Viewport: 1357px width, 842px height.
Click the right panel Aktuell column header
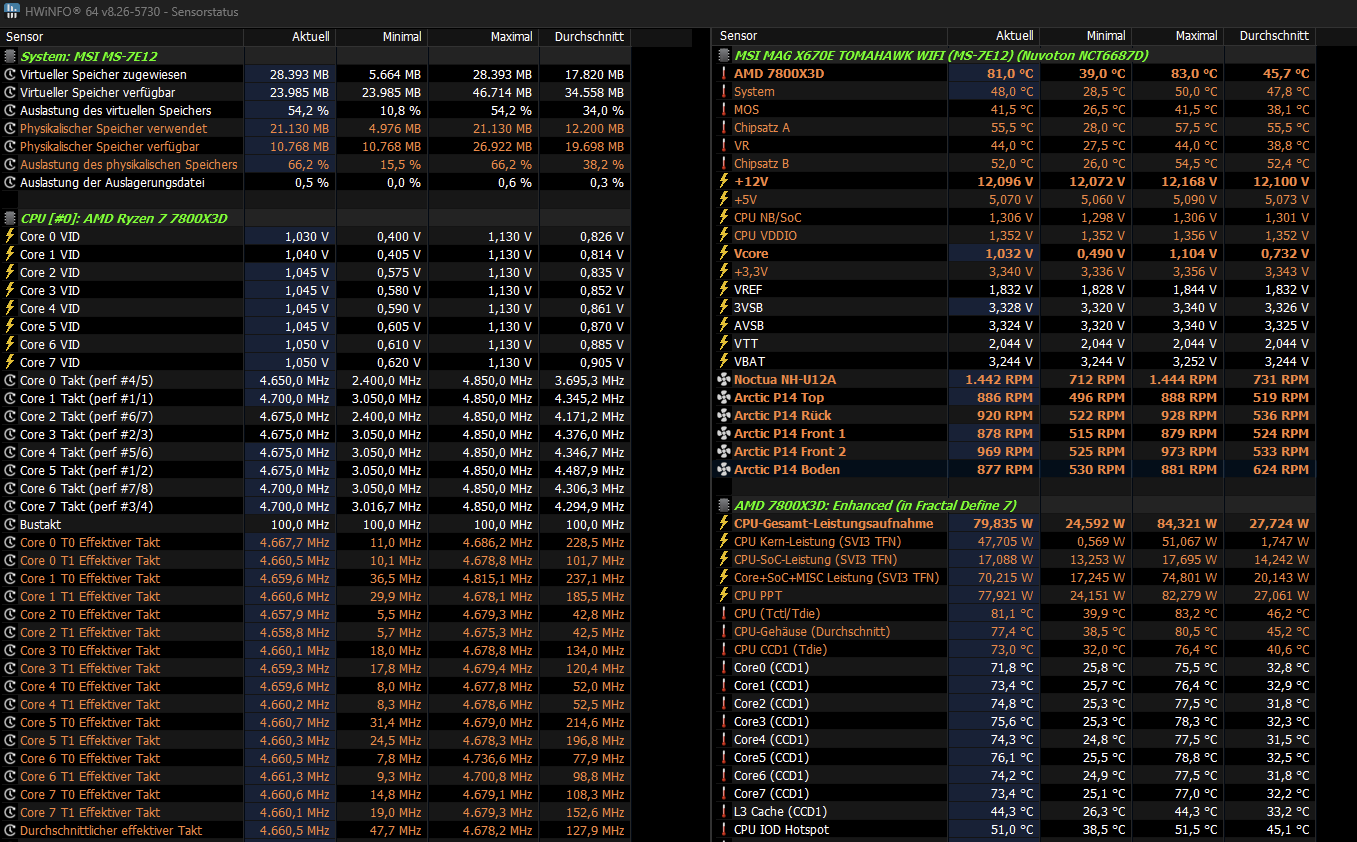[993, 36]
